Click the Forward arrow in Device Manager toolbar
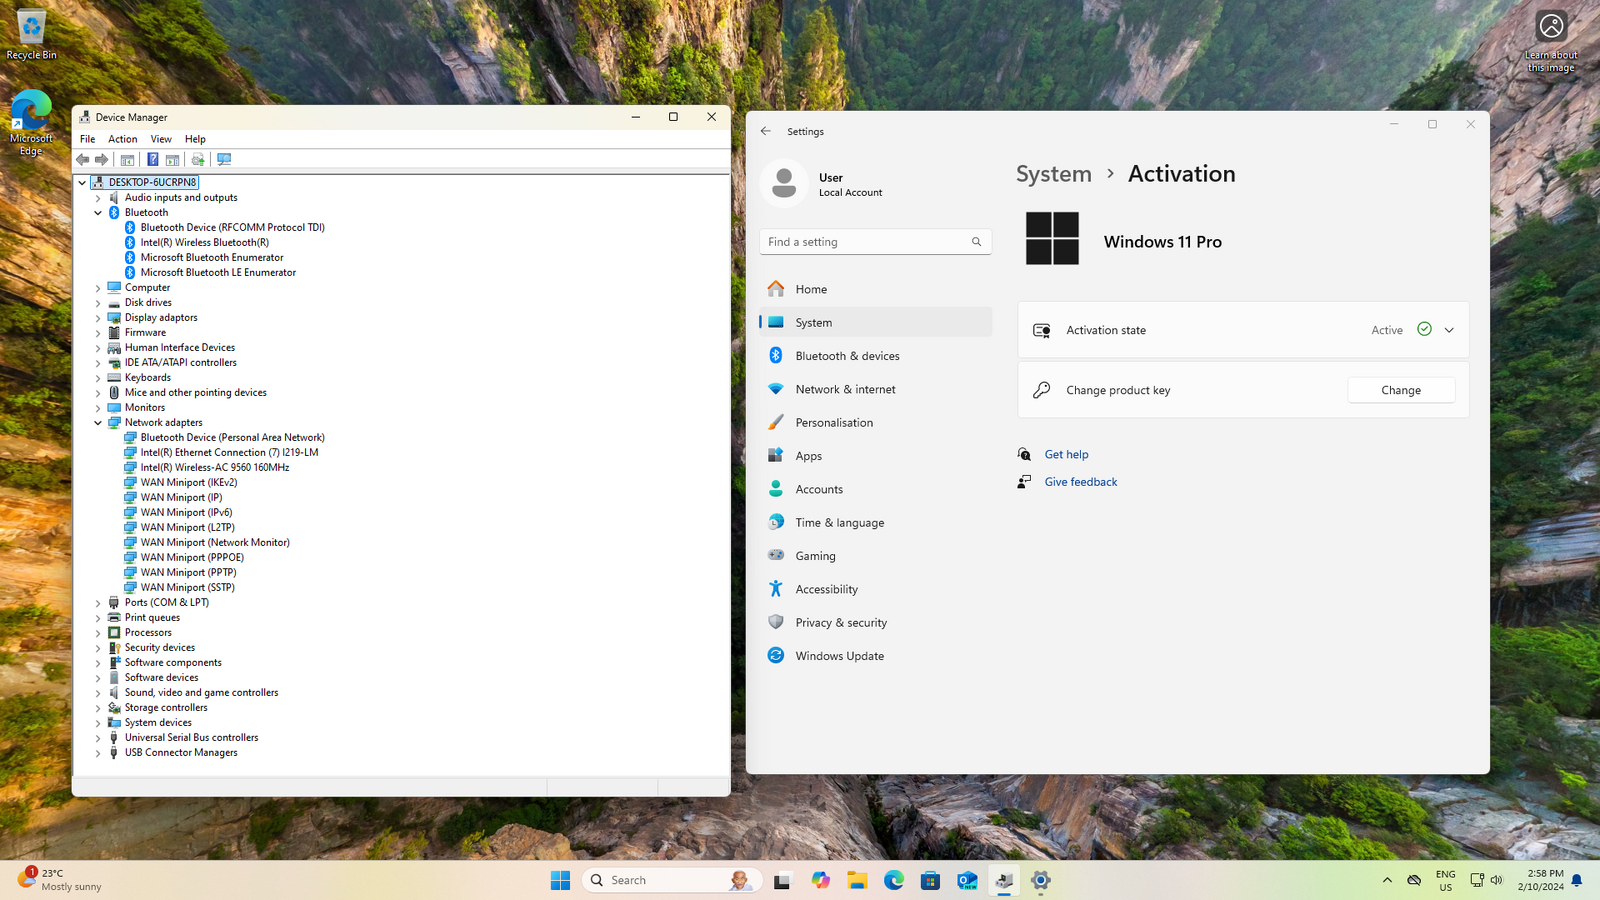The height and width of the screenshot is (900, 1600). 101,160
